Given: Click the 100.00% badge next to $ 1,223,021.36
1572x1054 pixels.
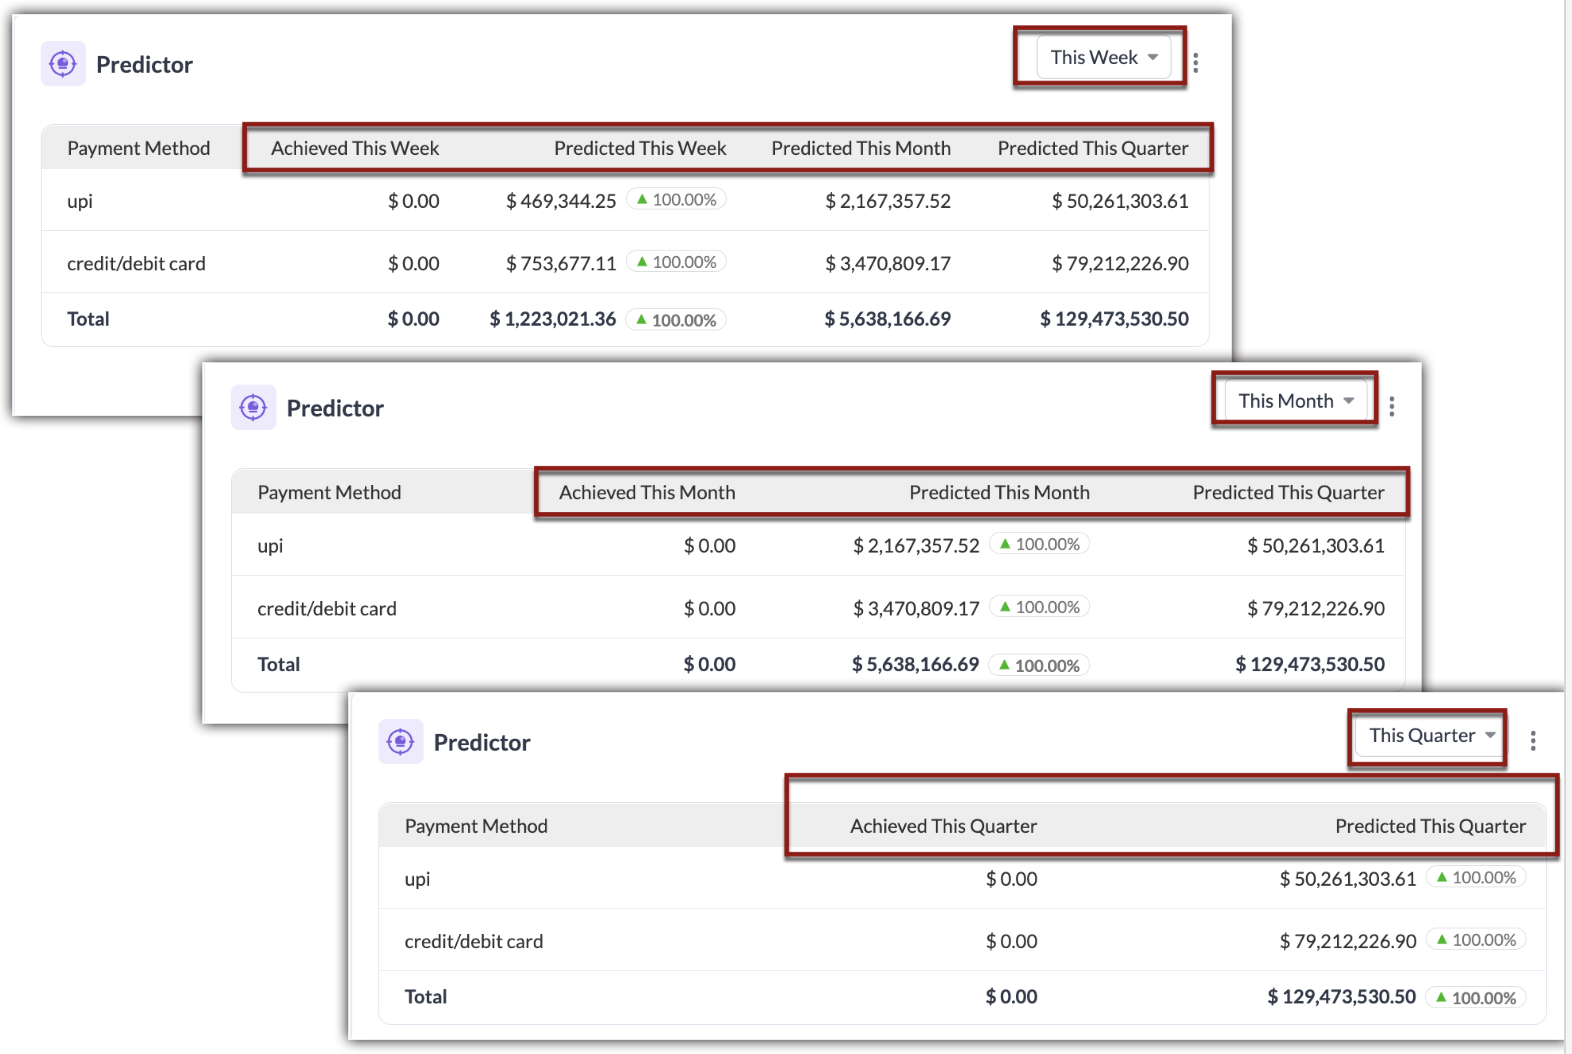Looking at the screenshot, I should click(x=677, y=320).
